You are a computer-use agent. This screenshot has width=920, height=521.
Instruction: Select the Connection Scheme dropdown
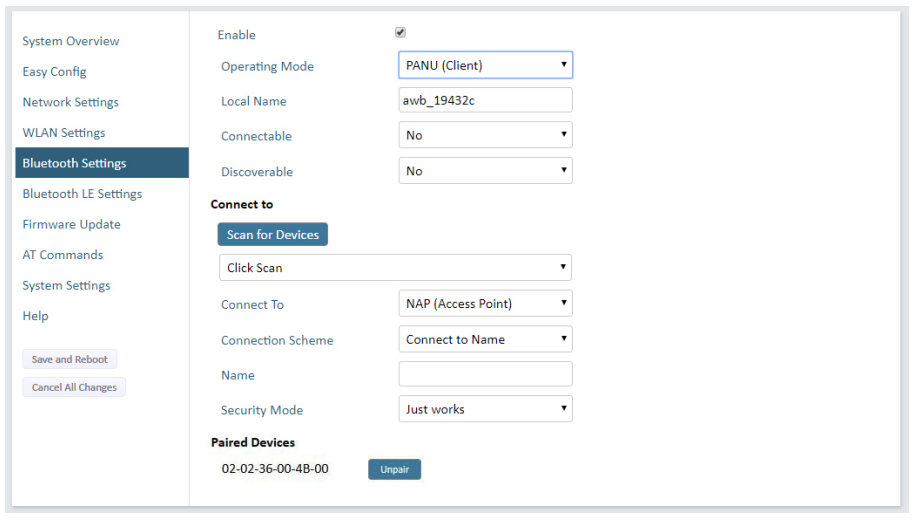tap(485, 339)
